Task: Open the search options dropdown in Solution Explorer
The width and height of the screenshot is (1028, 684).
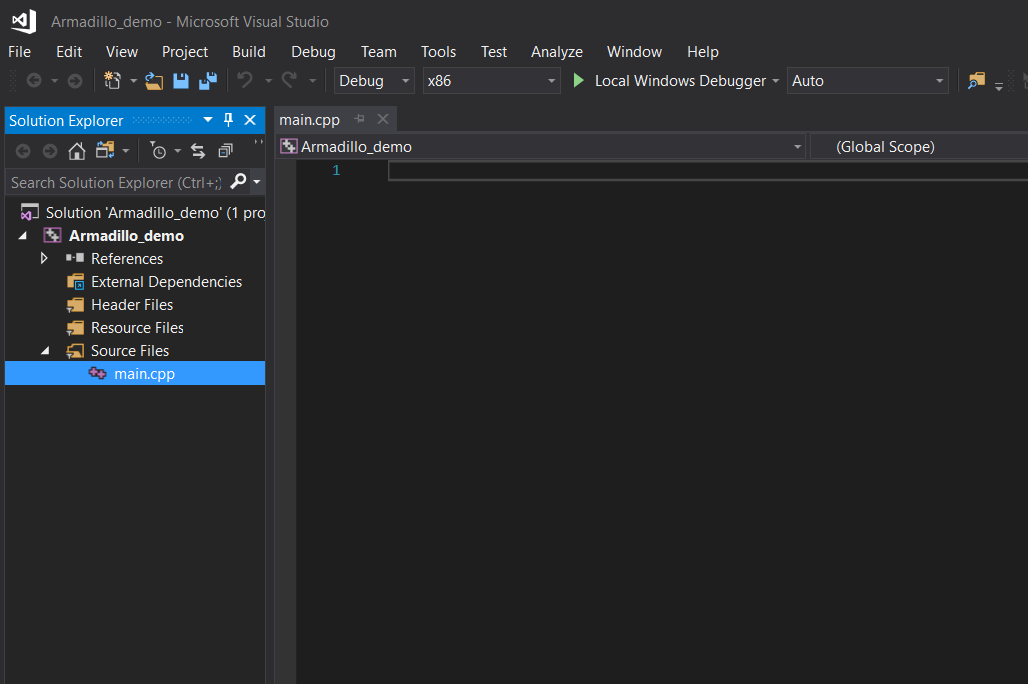Action: click(x=257, y=182)
